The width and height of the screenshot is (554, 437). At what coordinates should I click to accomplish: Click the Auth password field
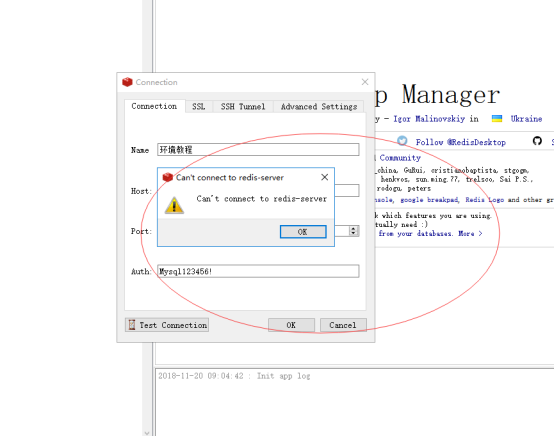(258, 271)
